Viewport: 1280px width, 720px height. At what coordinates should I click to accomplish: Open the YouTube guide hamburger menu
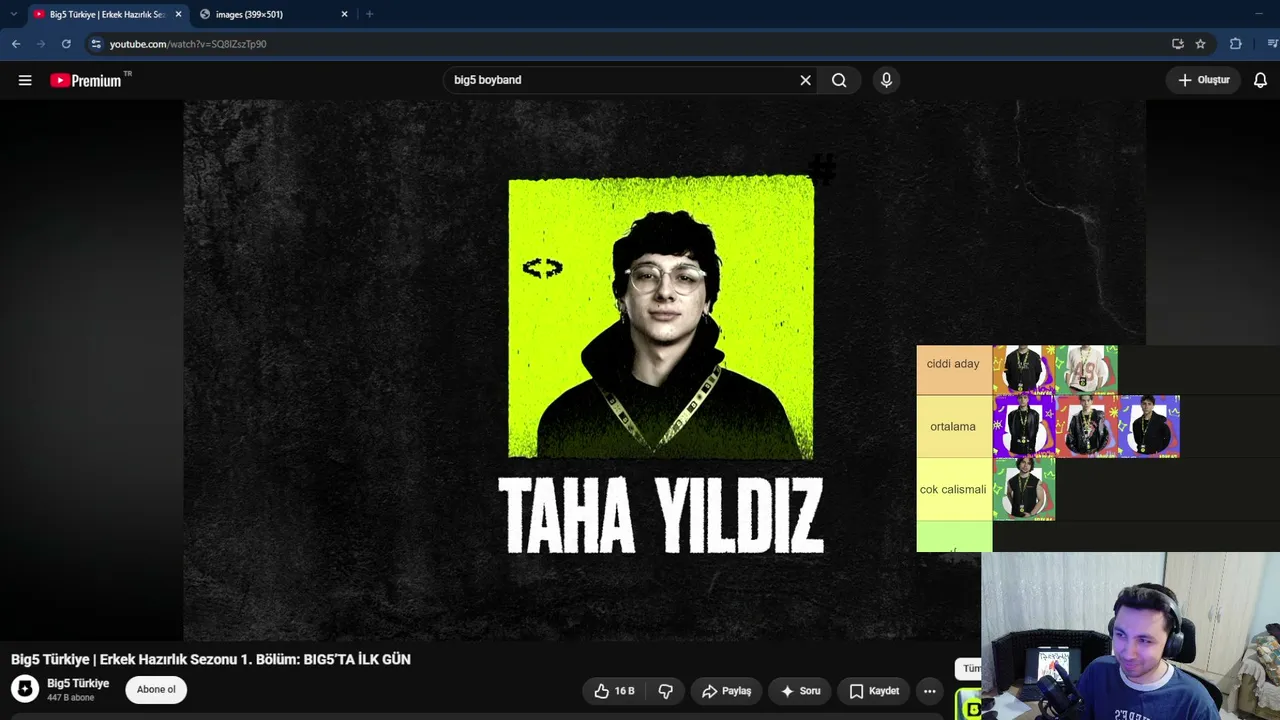(25, 80)
